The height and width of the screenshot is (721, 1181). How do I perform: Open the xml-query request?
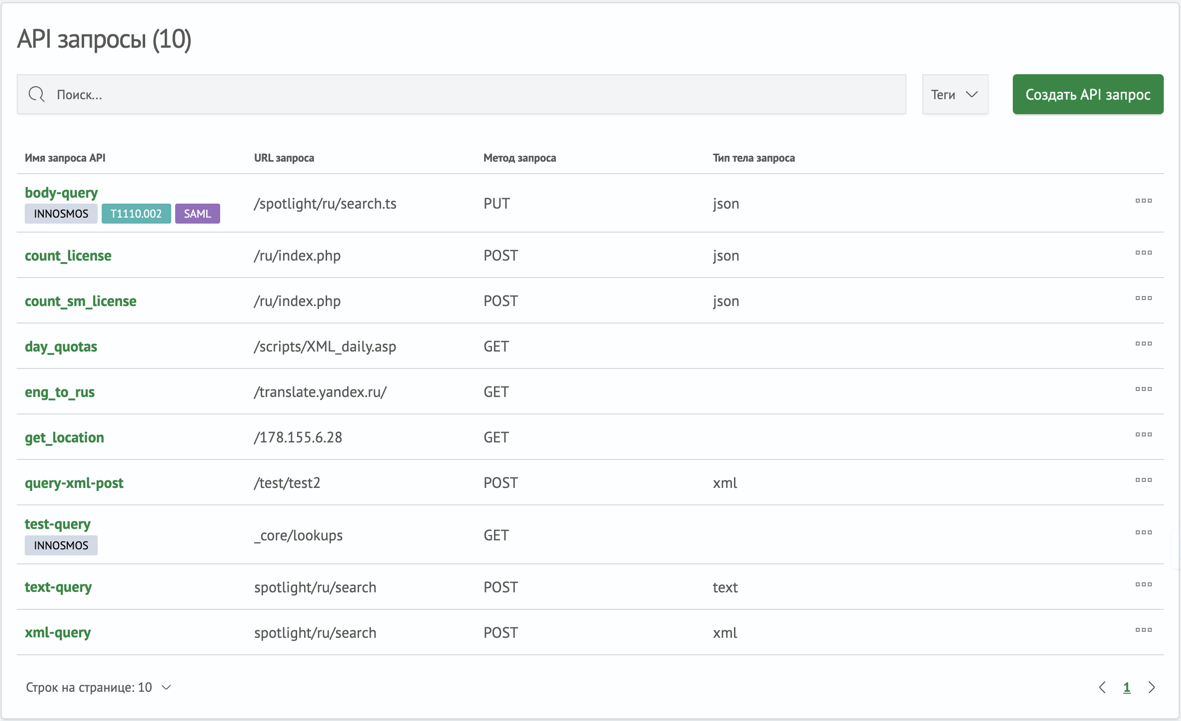[57, 632]
